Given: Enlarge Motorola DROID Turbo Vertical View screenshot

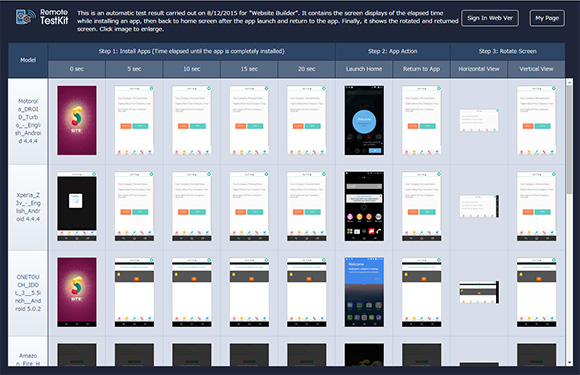Looking at the screenshot, I should coord(536,121).
